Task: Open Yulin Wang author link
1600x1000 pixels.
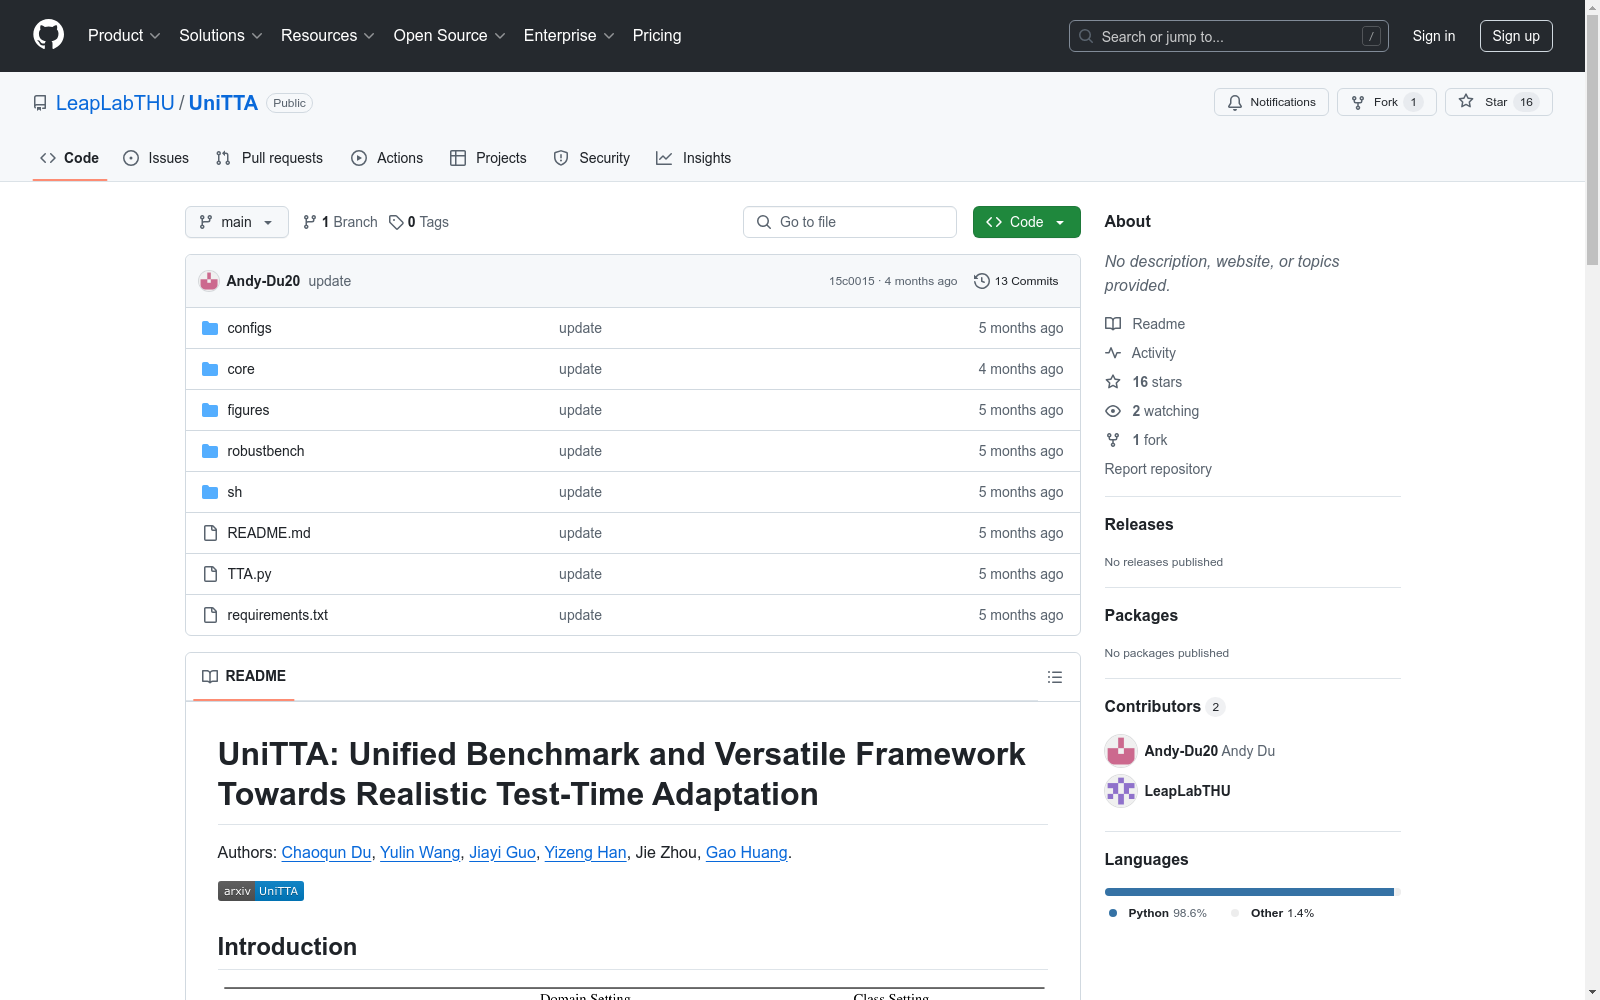Action: (420, 852)
